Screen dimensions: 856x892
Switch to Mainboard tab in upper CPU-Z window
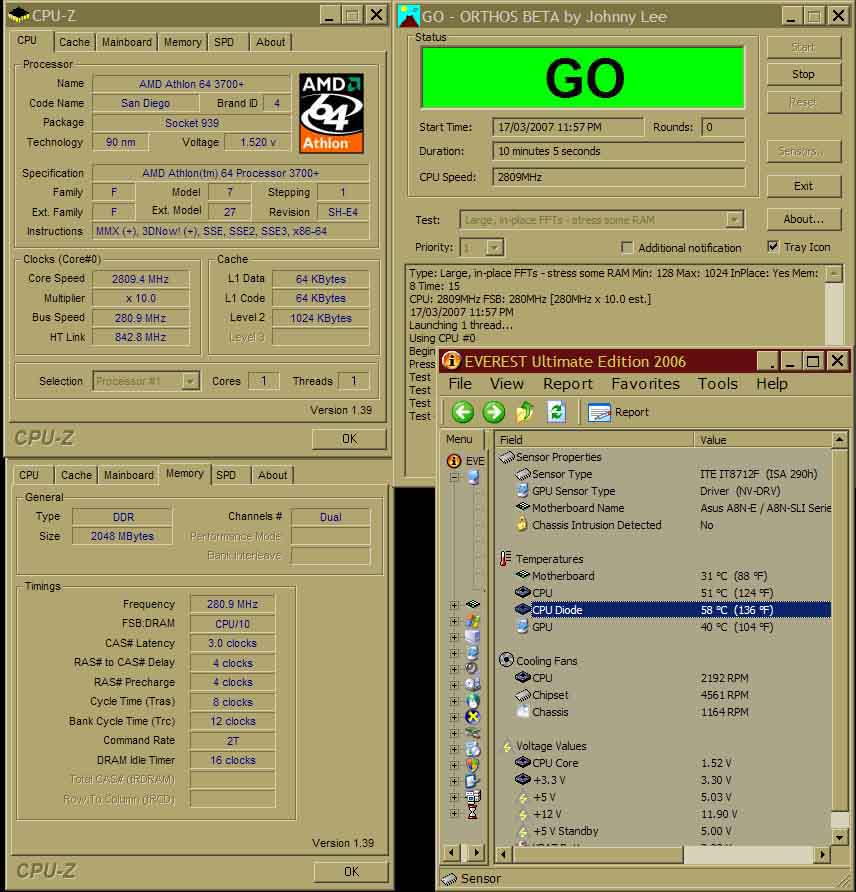pyautogui.click(x=127, y=42)
